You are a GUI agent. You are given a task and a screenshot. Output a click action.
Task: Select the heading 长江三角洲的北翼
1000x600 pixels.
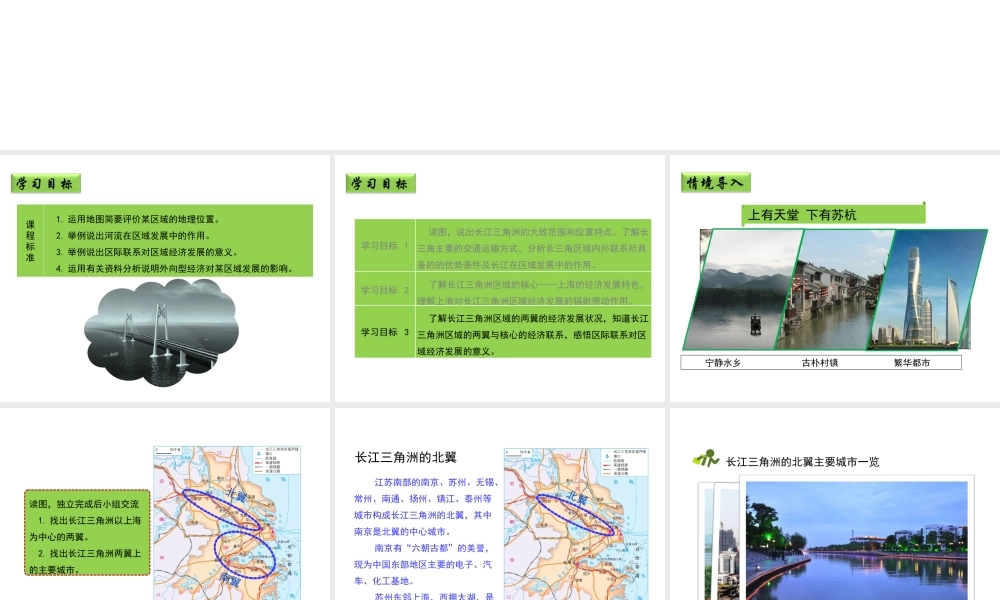[x=406, y=458]
